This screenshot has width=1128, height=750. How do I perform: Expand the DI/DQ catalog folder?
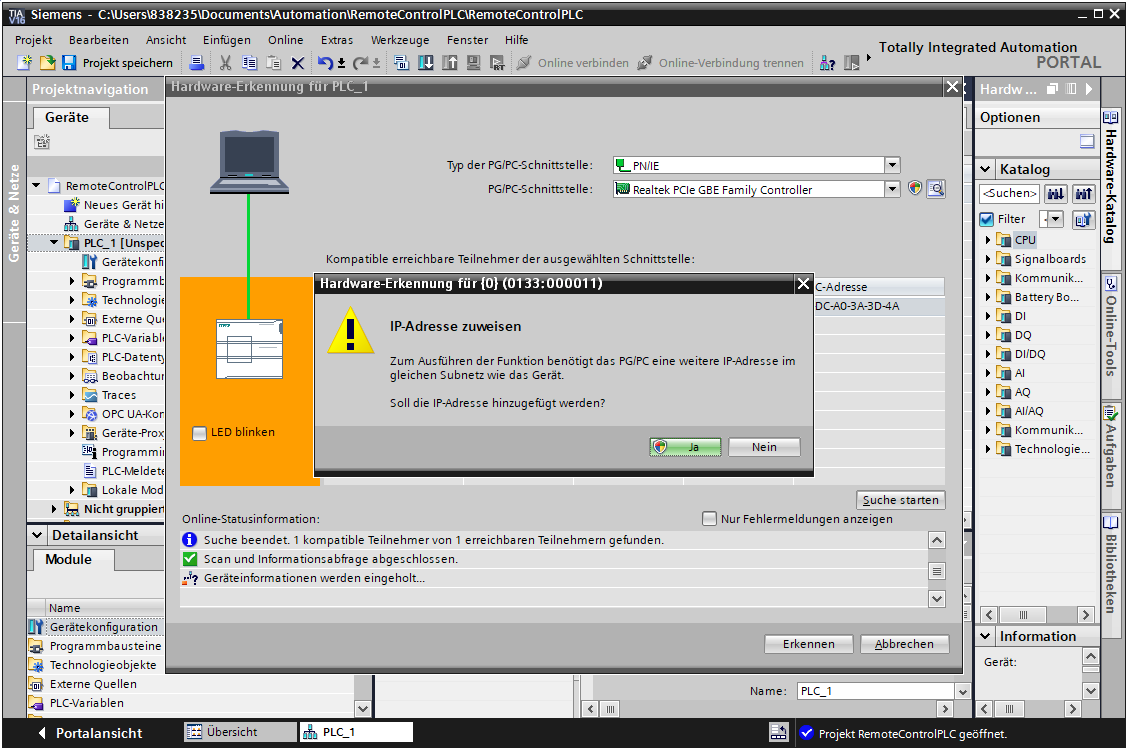pos(987,354)
